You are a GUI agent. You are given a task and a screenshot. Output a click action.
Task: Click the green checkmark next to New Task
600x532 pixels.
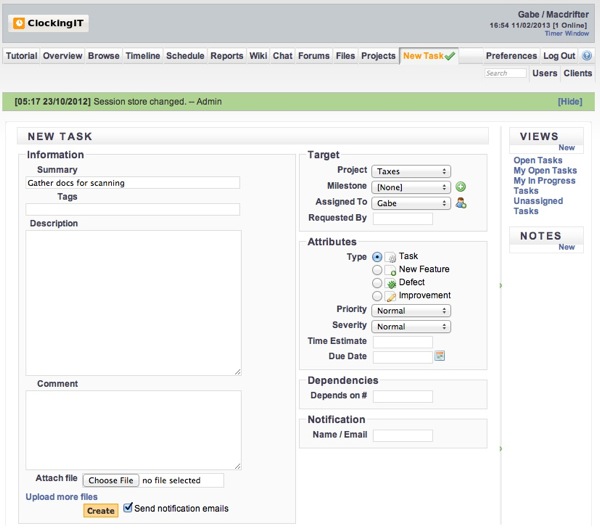tap(450, 57)
